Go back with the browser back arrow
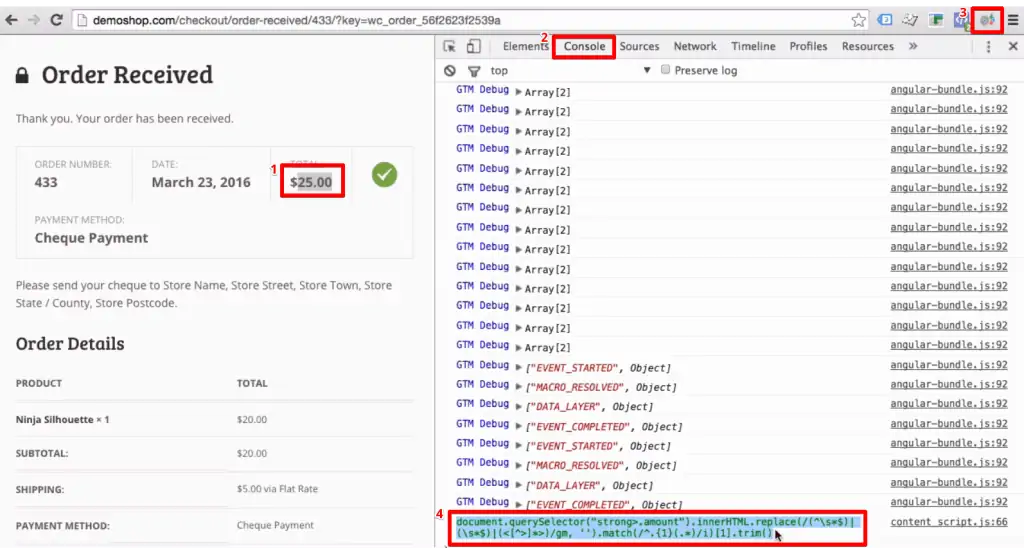Viewport: 1024px width, 549px height. click(11, 20)
